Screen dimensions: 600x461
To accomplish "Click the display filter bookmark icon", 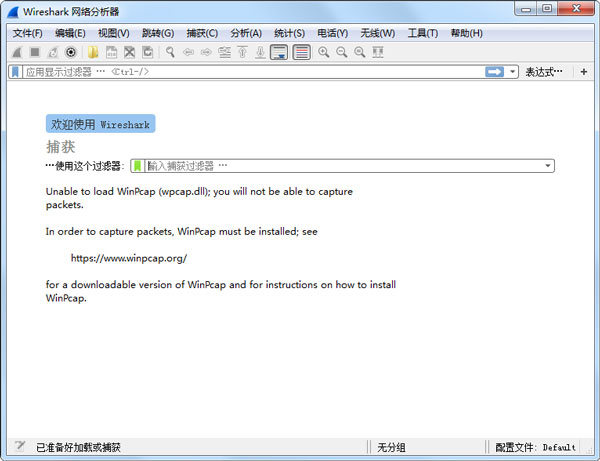I will pyautogui.click(x=15, y=72).
